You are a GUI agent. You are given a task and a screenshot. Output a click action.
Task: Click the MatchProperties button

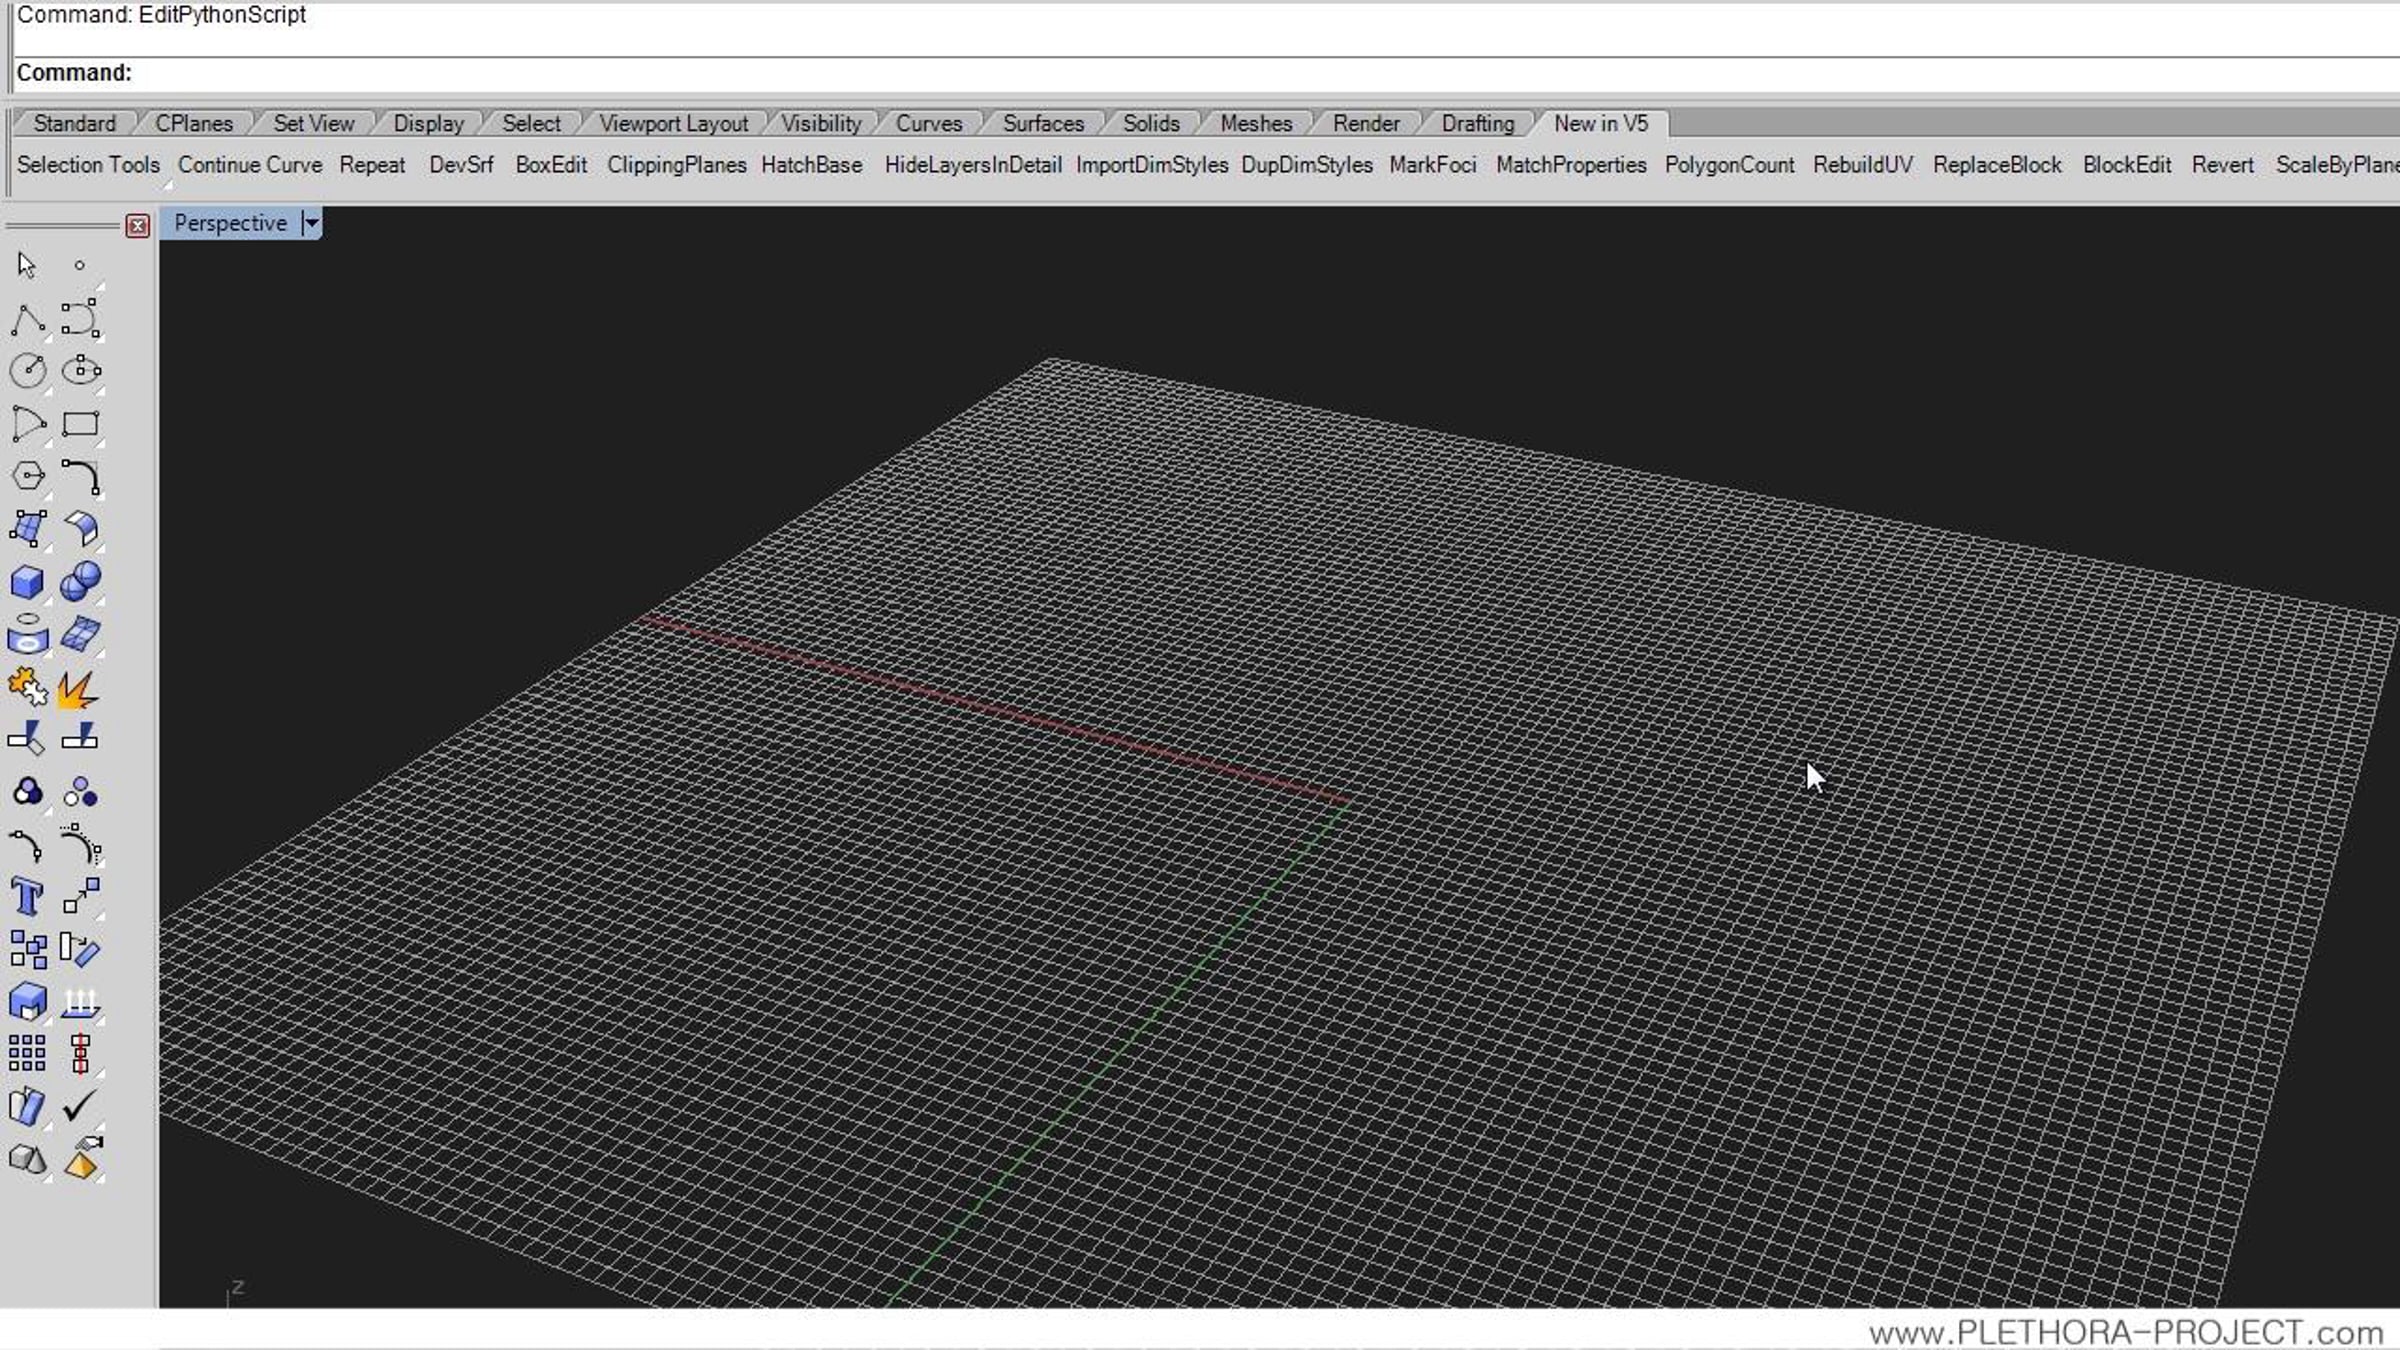[x=1570, y=165]
